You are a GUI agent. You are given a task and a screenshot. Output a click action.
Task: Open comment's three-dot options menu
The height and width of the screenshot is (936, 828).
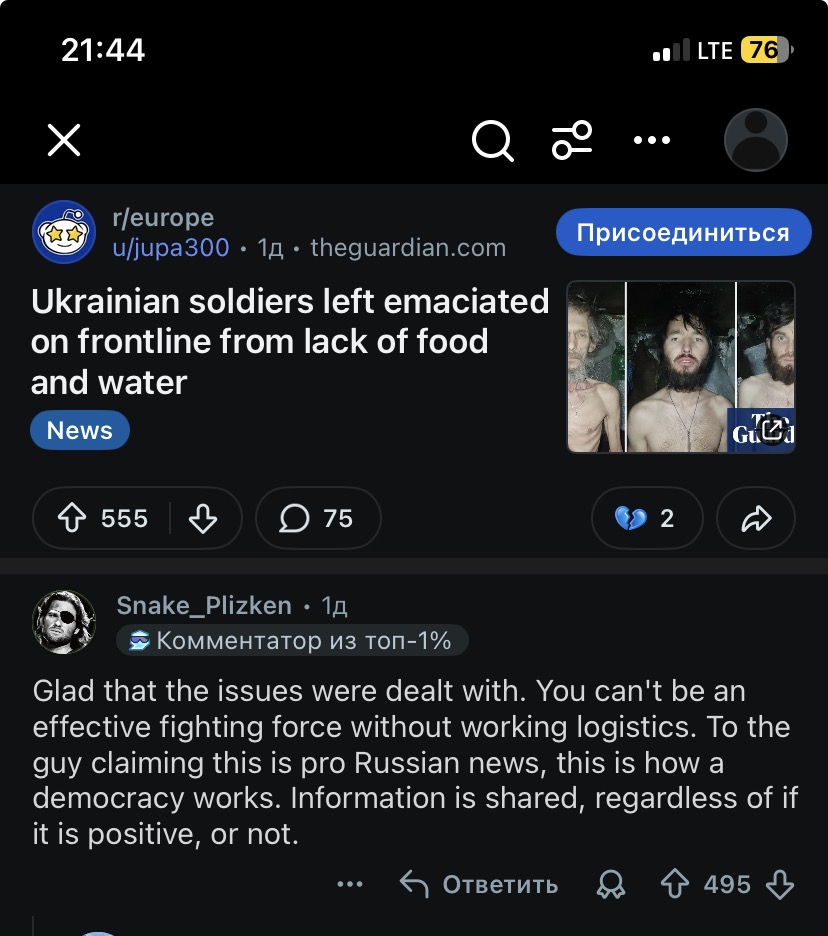[x=350, y=884]
